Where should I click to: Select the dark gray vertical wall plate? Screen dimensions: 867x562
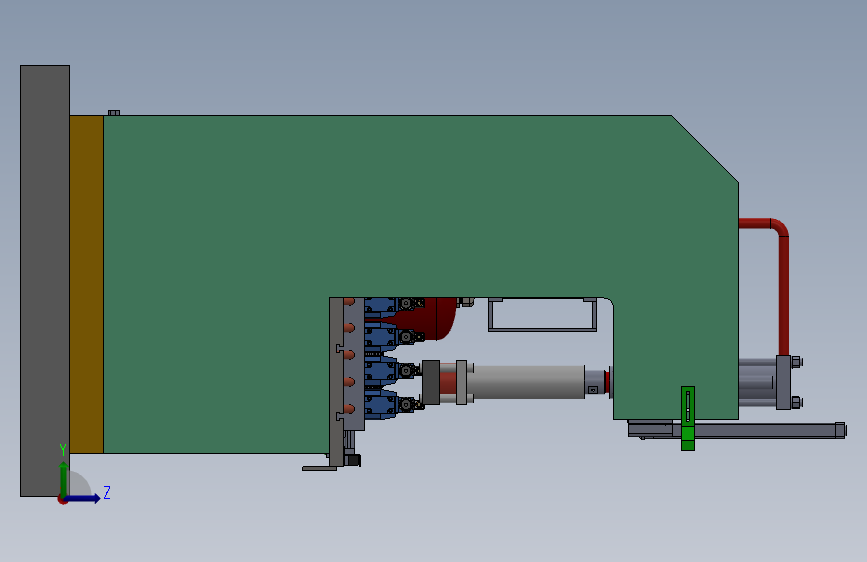45,280
